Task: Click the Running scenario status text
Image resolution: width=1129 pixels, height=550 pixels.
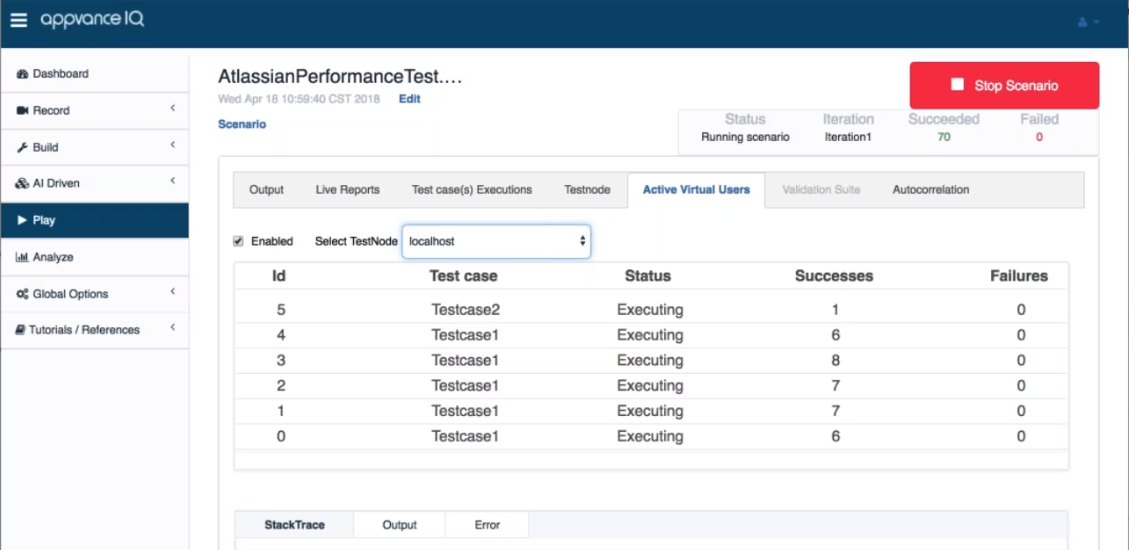Action: 745,137
